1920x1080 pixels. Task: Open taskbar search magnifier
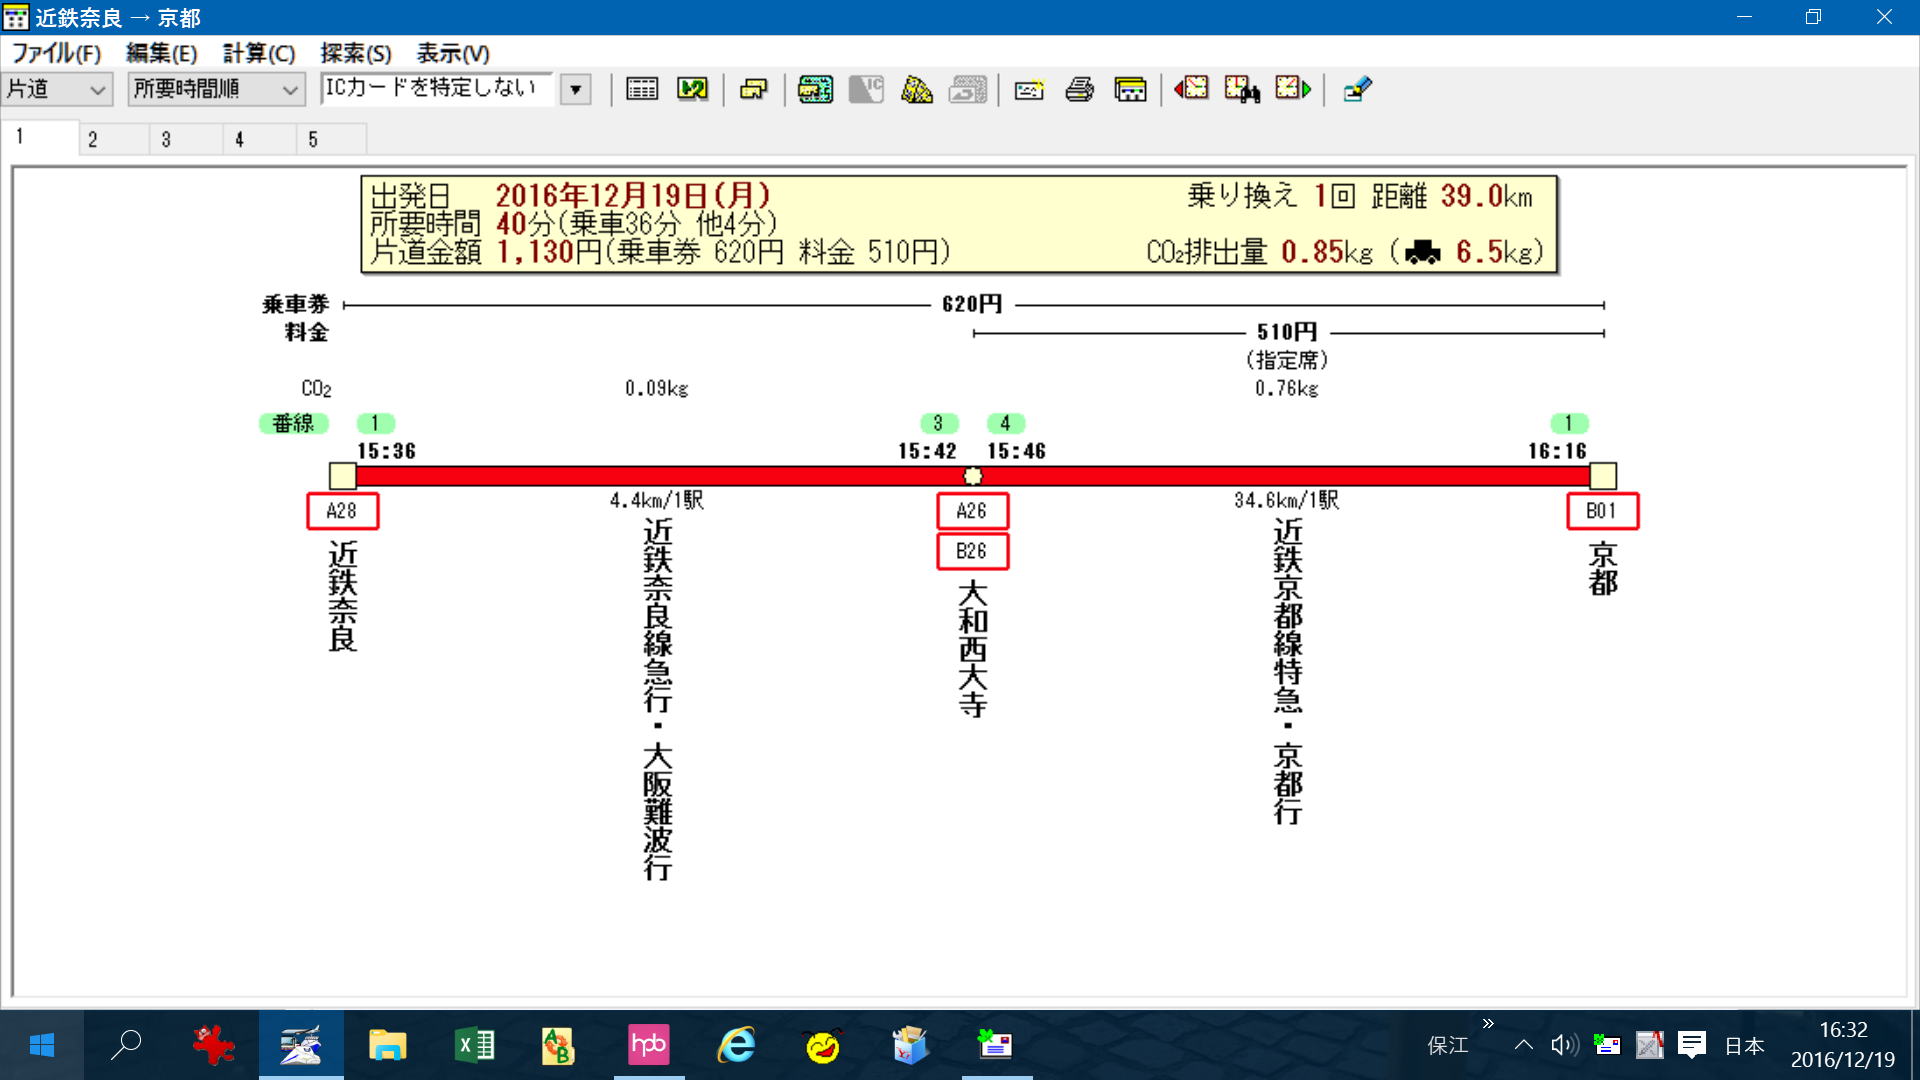126,1045
